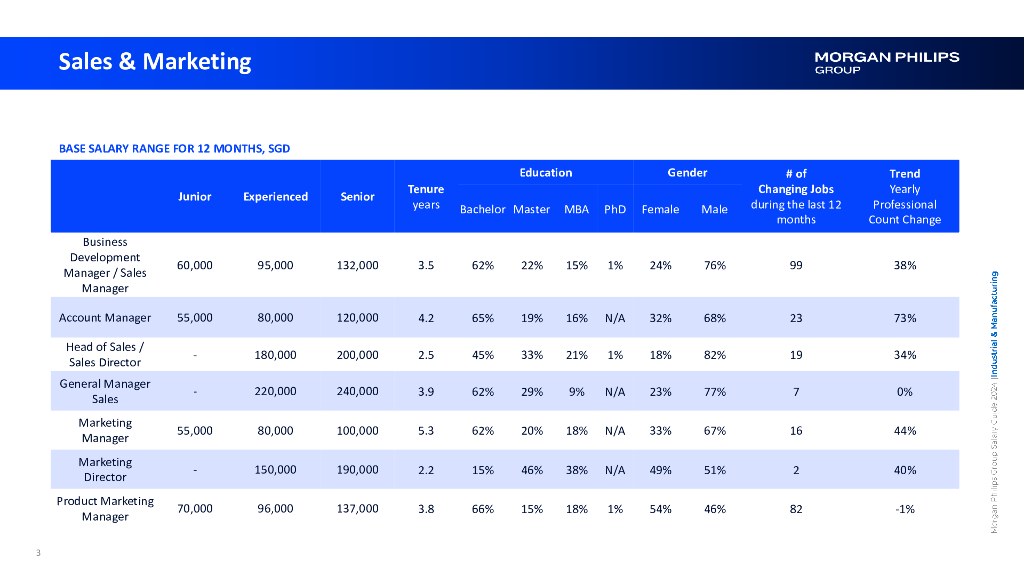Click the General Manager Sales row label
Viewport: 1024px width, 576px height.
[x=105, y=392]
